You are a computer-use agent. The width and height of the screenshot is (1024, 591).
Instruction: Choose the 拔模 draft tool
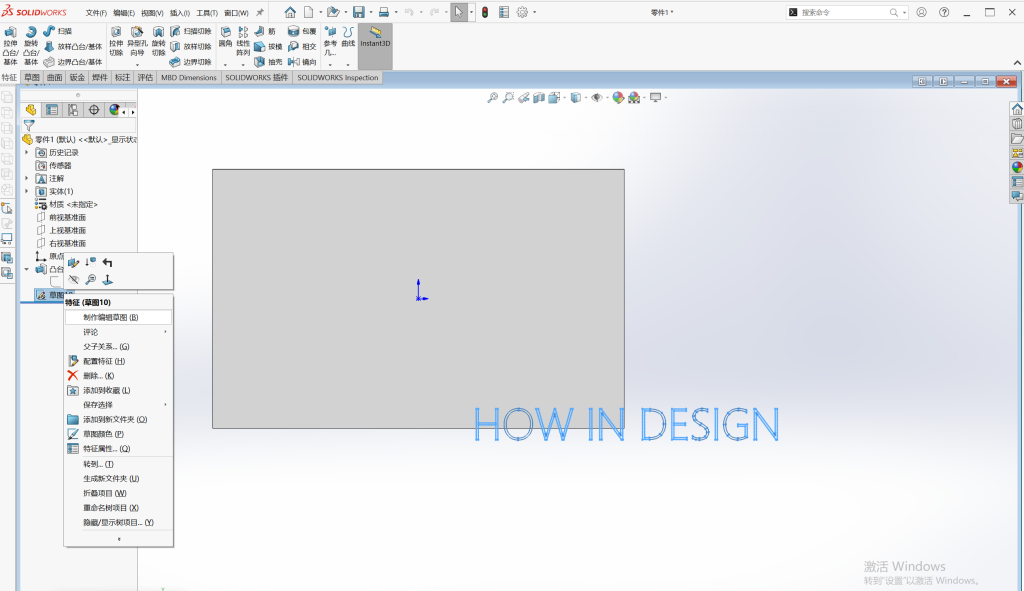(268, 46)
